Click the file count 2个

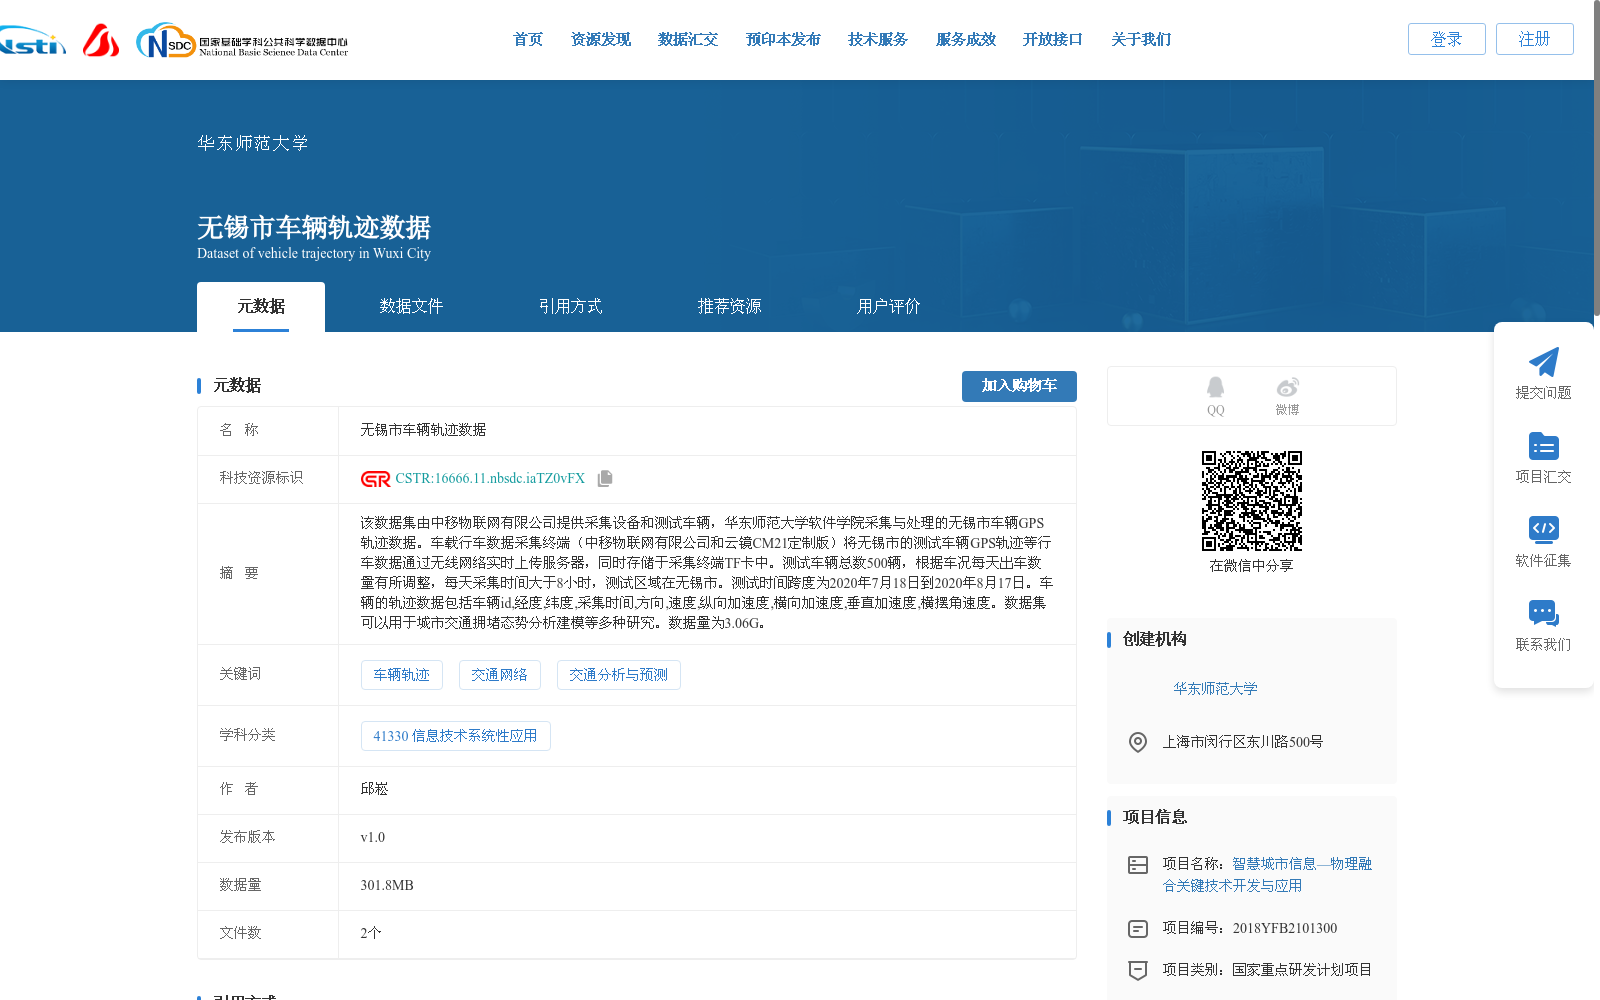[371, 934]
